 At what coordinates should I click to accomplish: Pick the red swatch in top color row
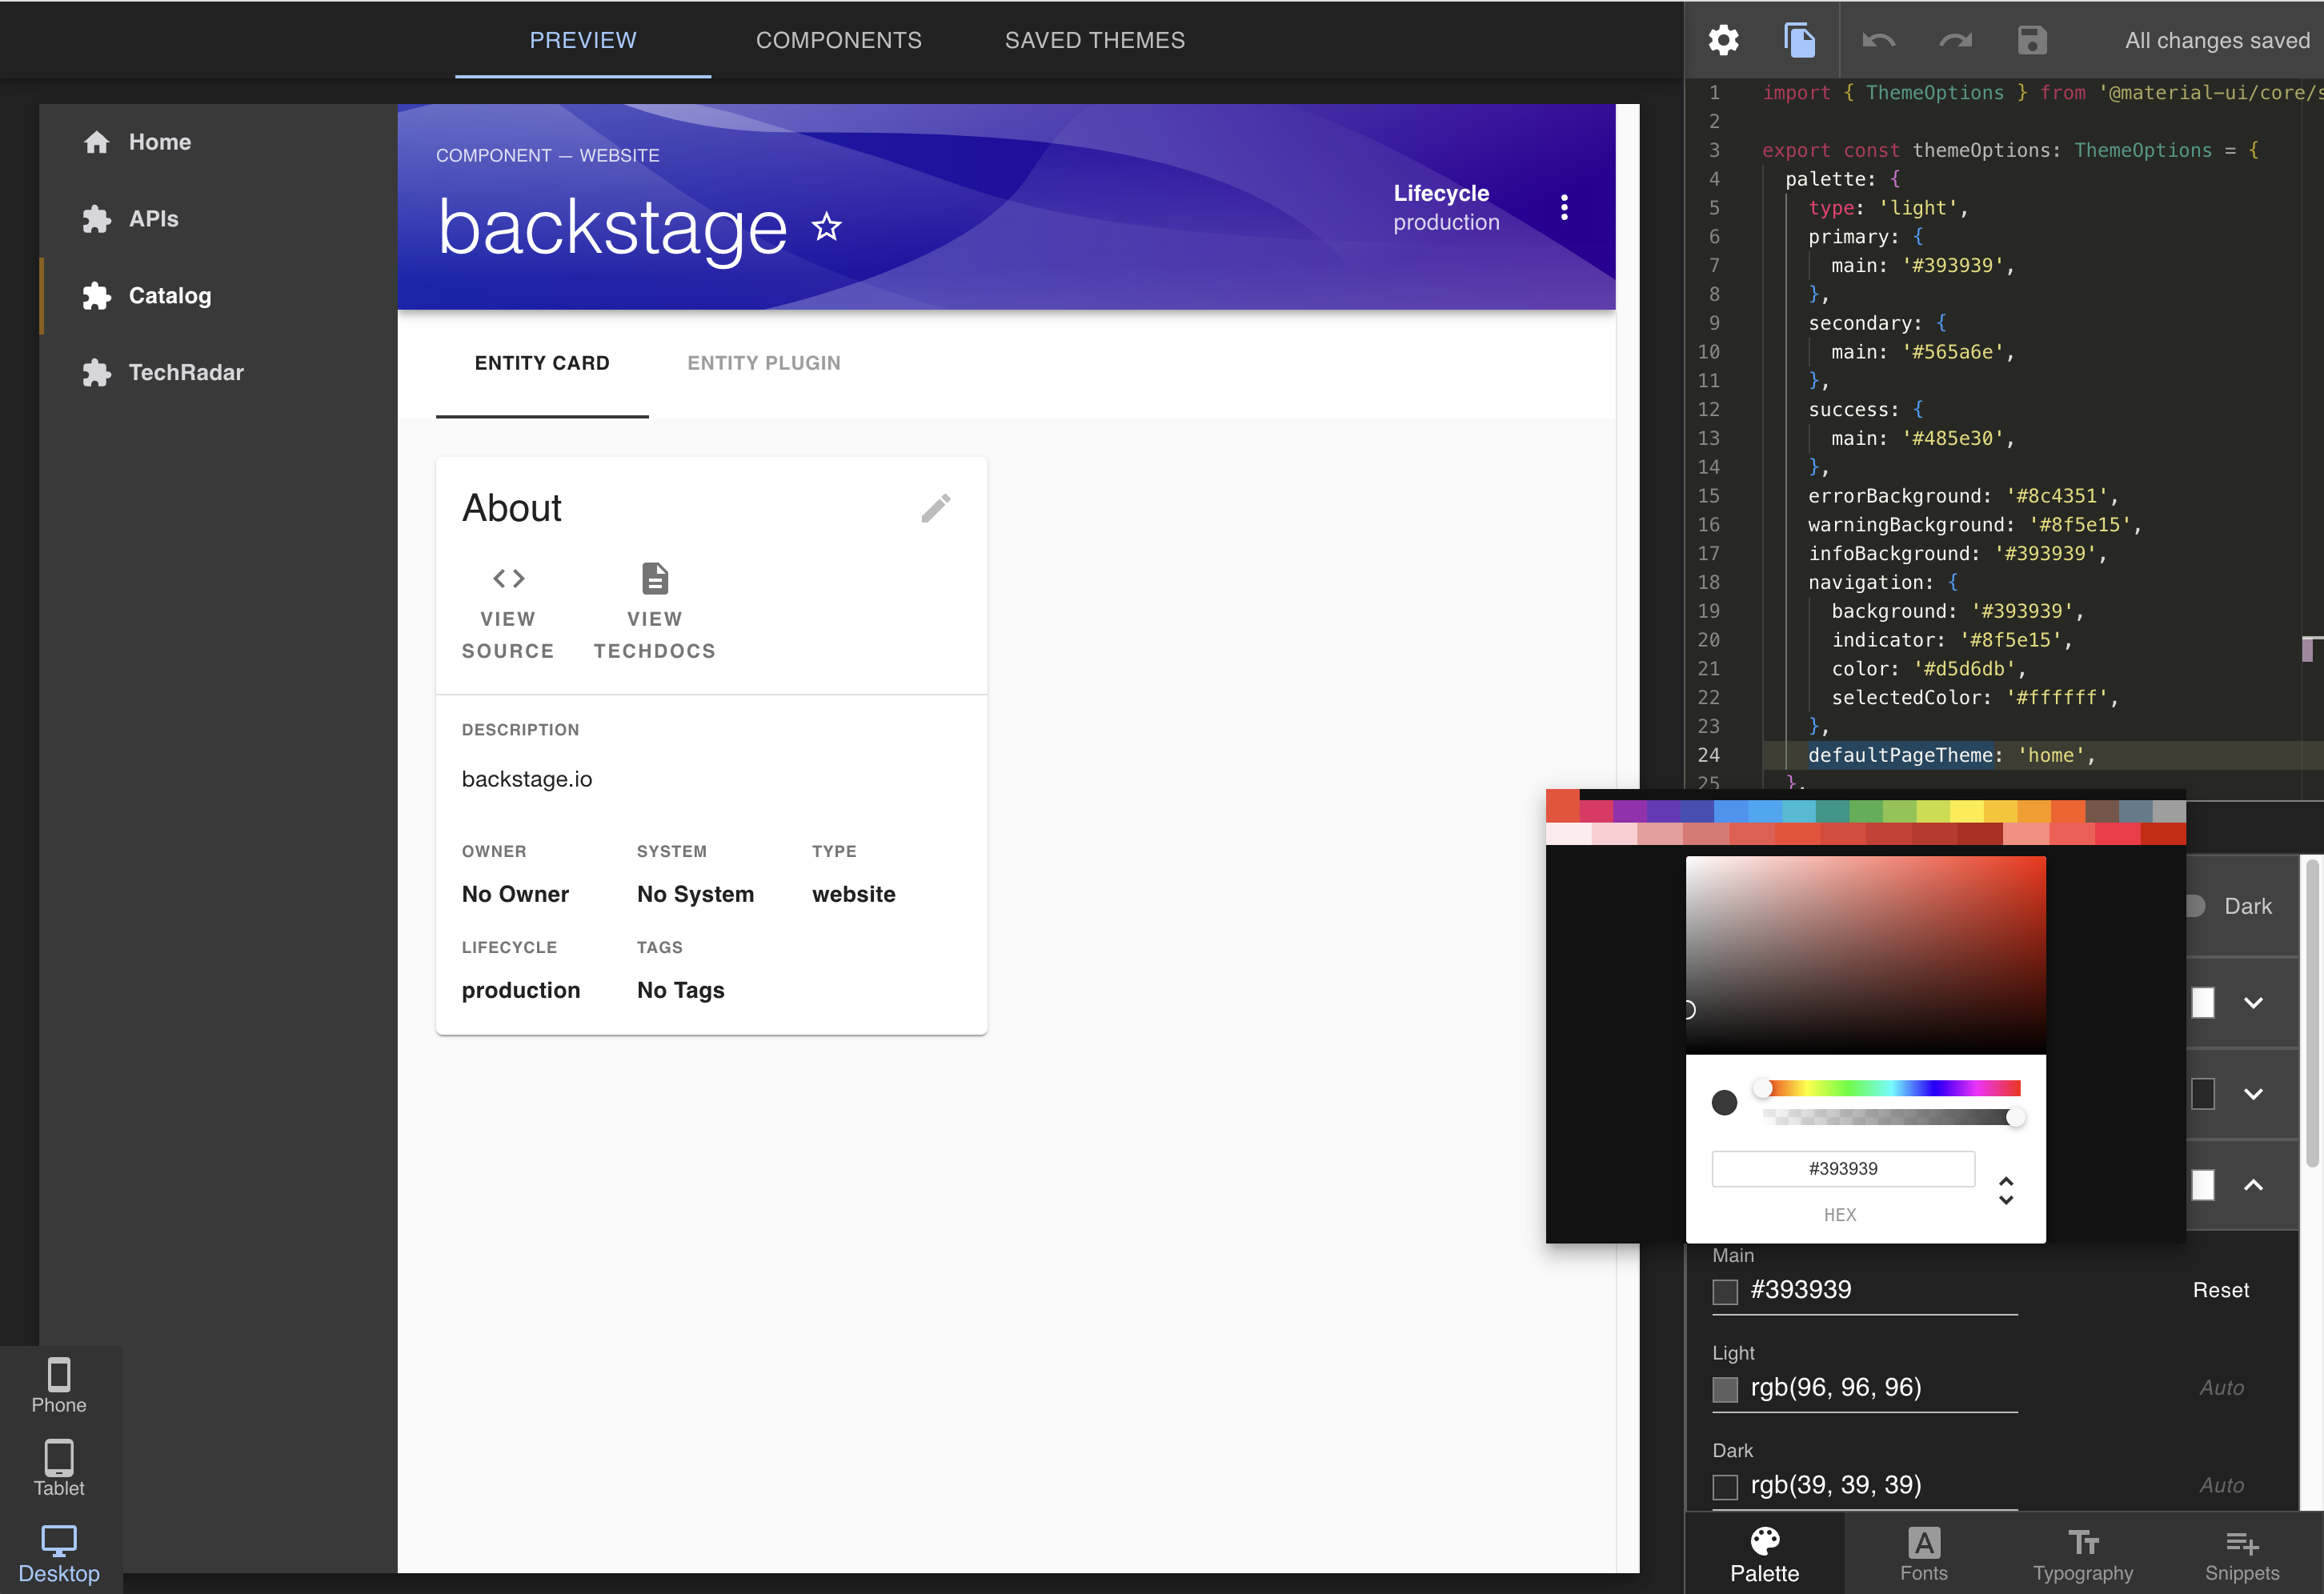(1562, 806)
